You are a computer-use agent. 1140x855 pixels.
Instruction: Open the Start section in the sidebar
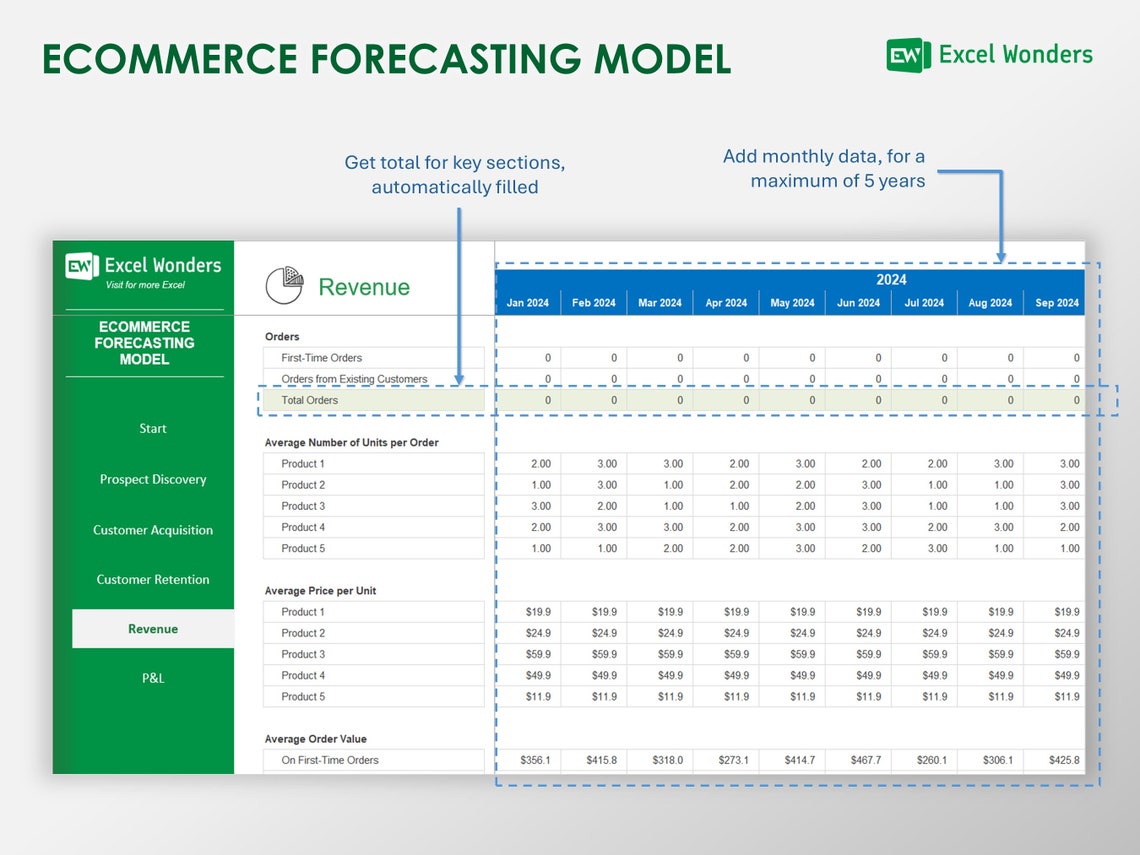(152, 428)
